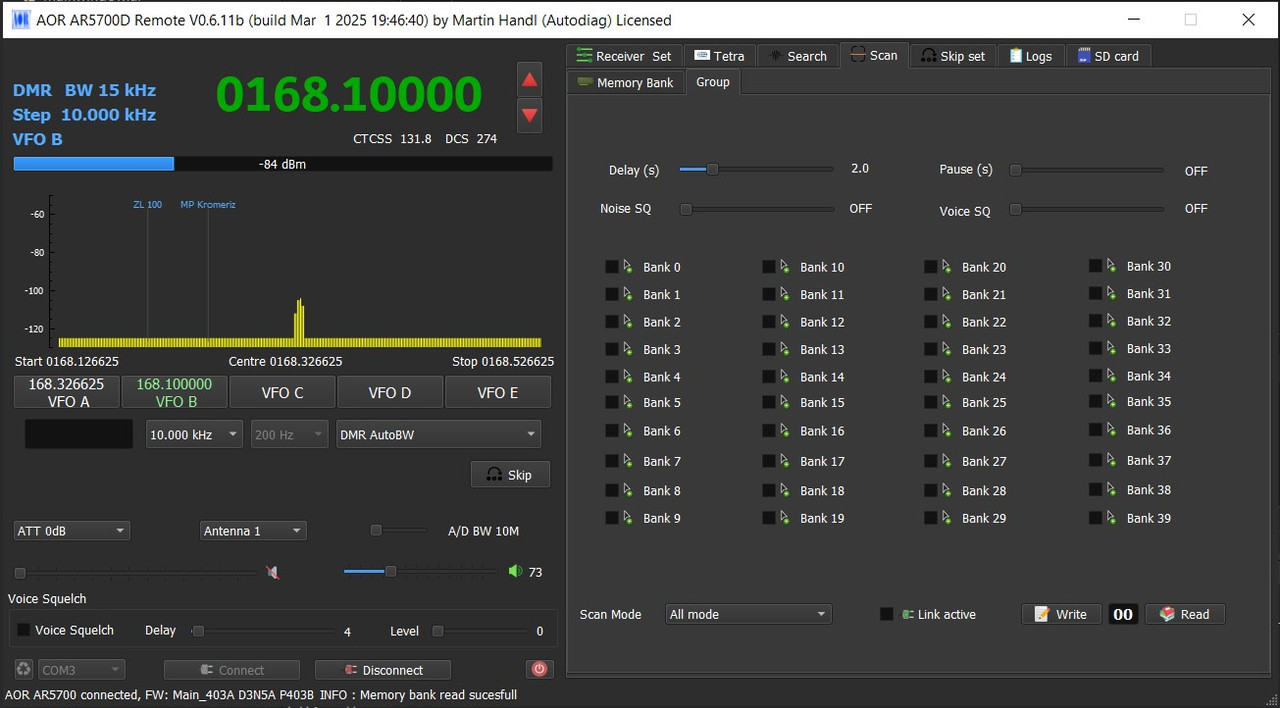The width and height of the screenshot is (1280, 708).
Task: Adjust the Delay (s) slider
Action: pos(756,169)
